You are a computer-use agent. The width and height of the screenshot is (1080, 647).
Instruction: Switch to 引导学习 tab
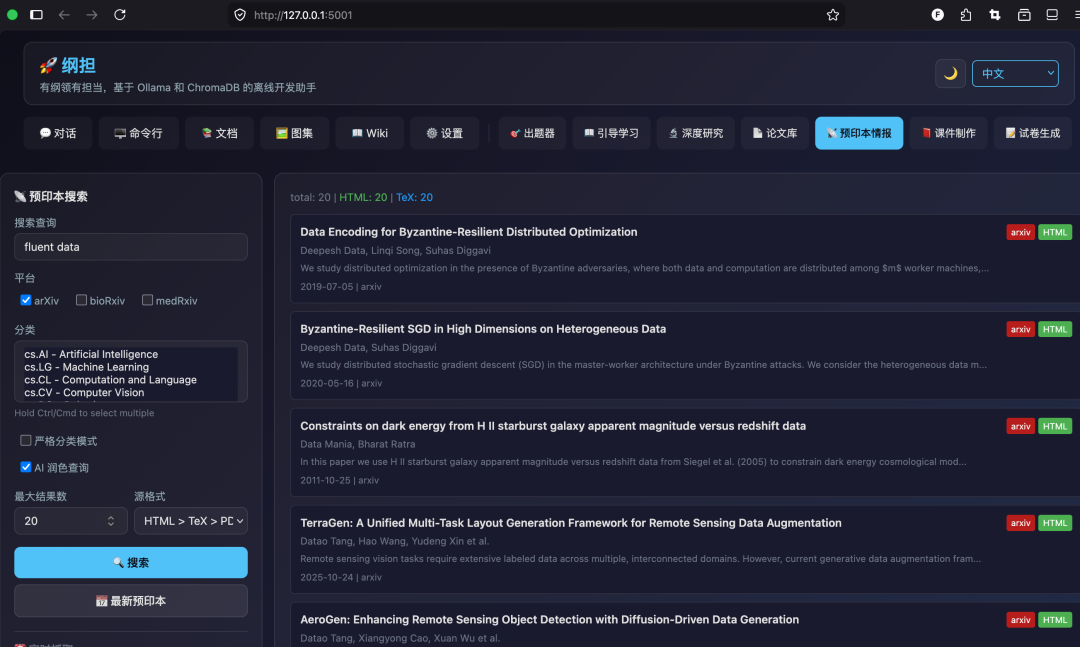click(611, 133)
